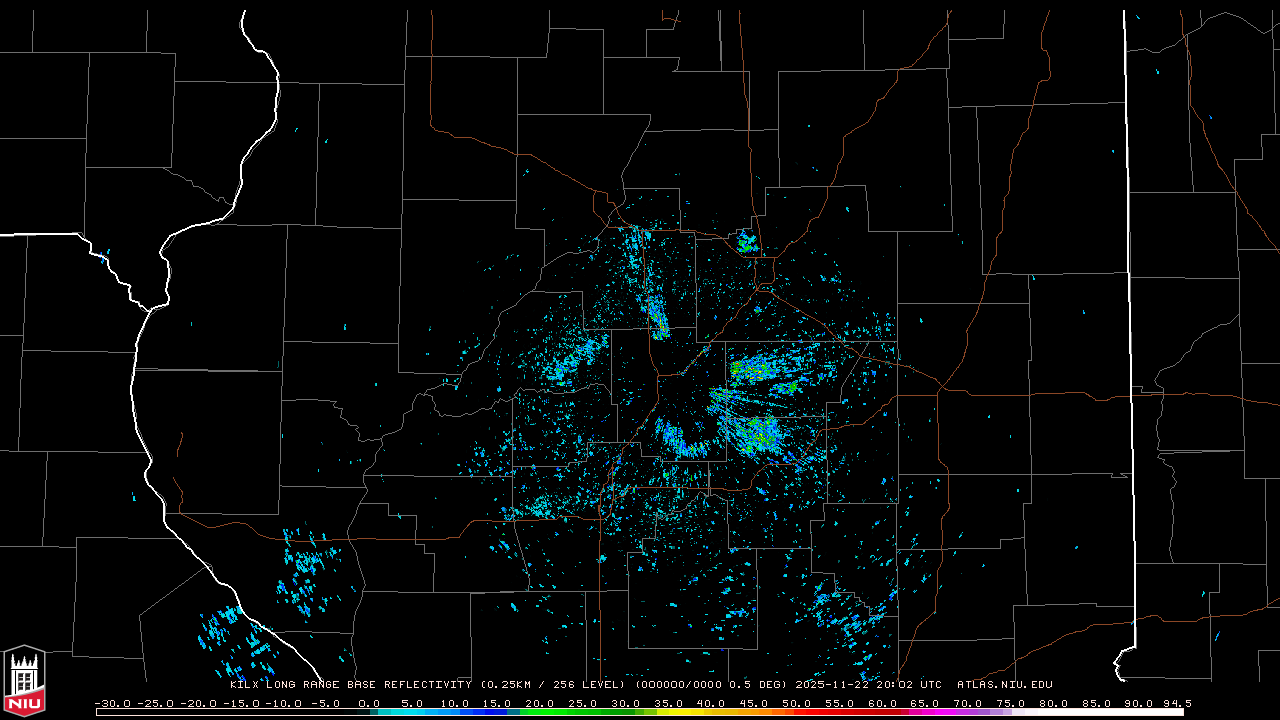Pick the green 25.0 dBZ scale segment
Screen dimensions: 1280x720
coord(582,712)
